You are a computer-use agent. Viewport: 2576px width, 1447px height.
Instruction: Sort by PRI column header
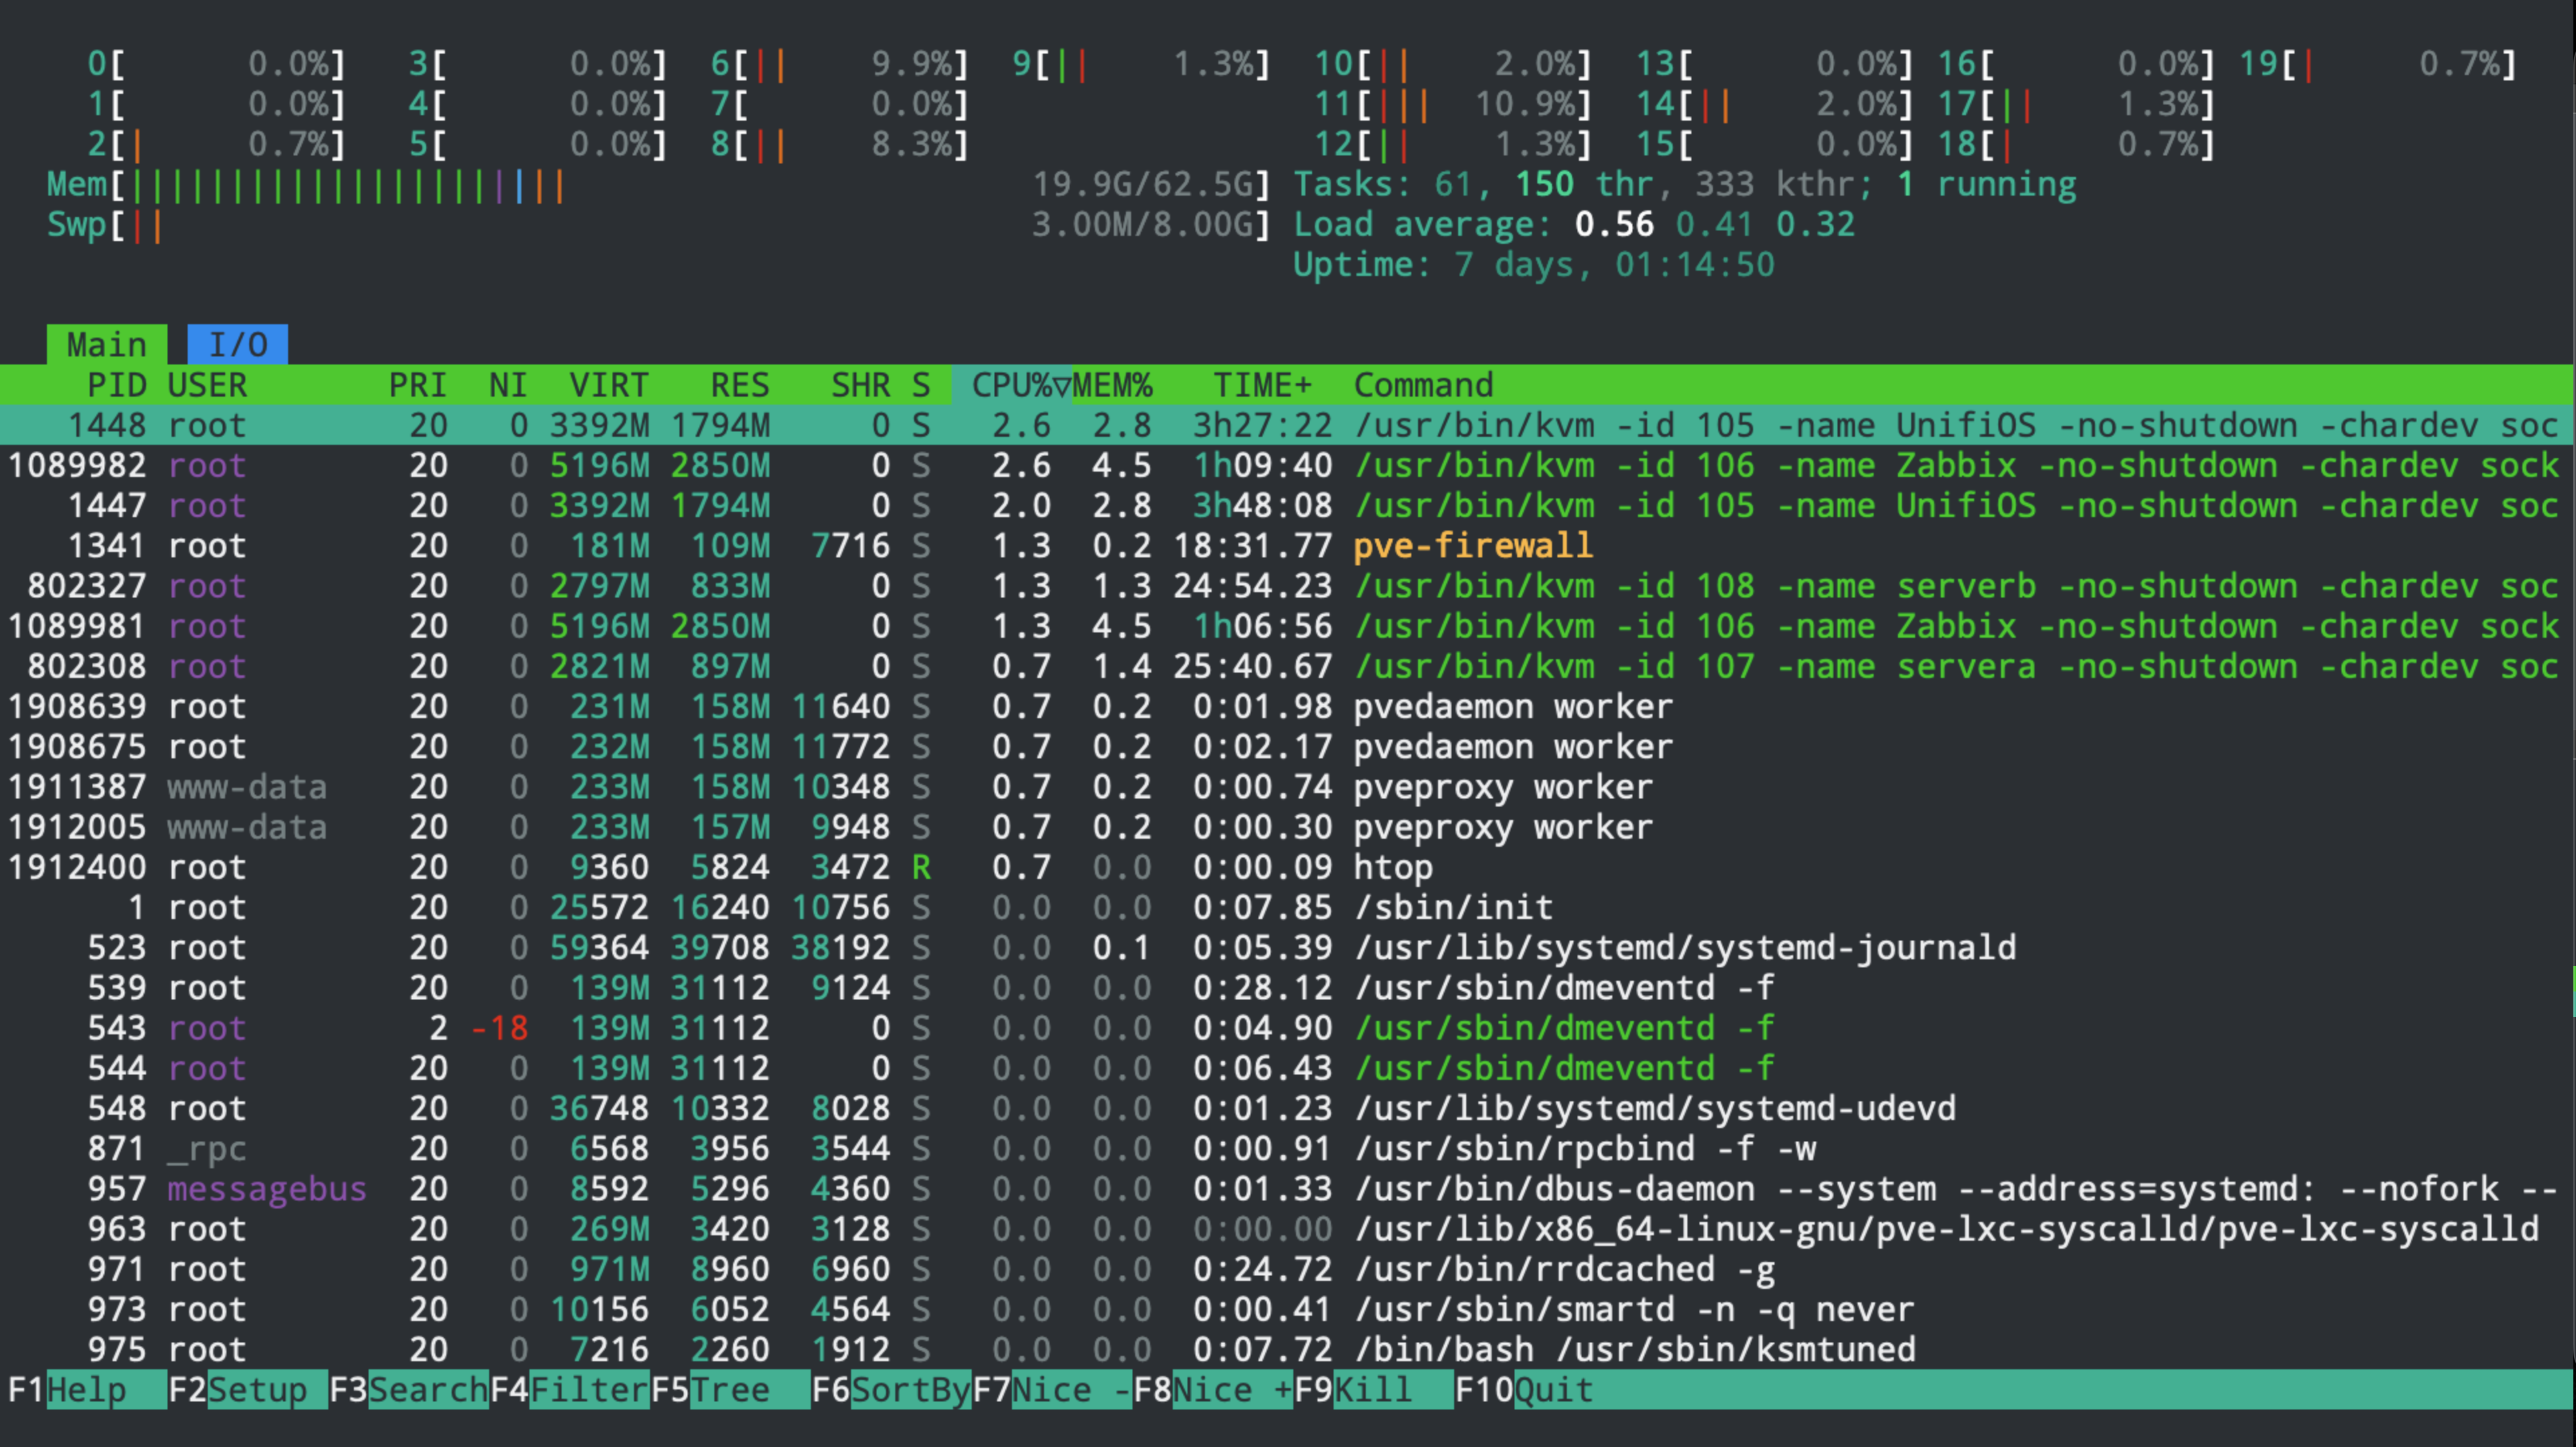click(x=418, y=385)
